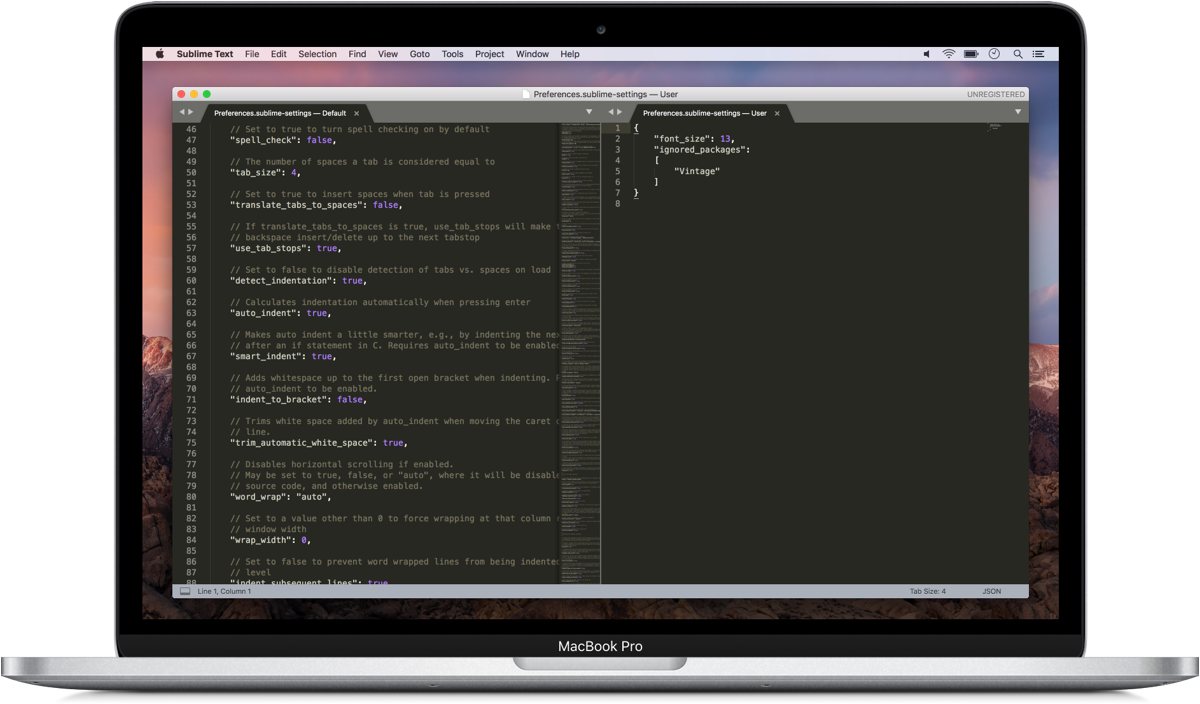
Task: Click the "use_tab_stops": true line
Action: 286,248
